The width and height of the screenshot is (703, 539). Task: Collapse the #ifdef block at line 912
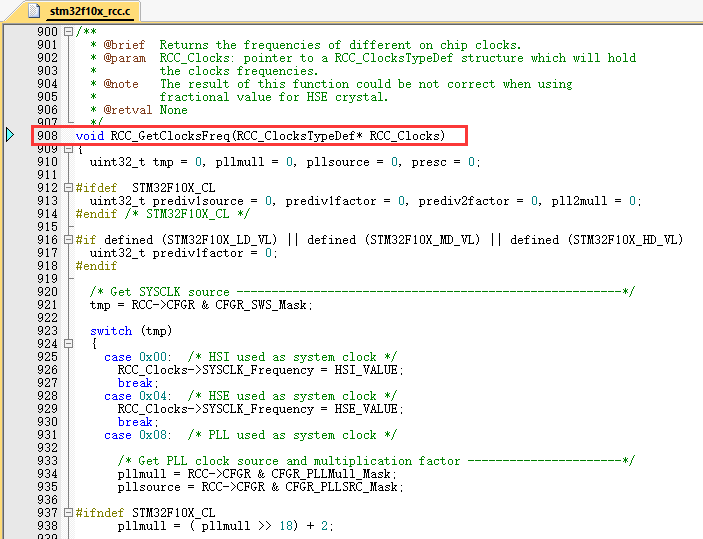pos(69,187)
